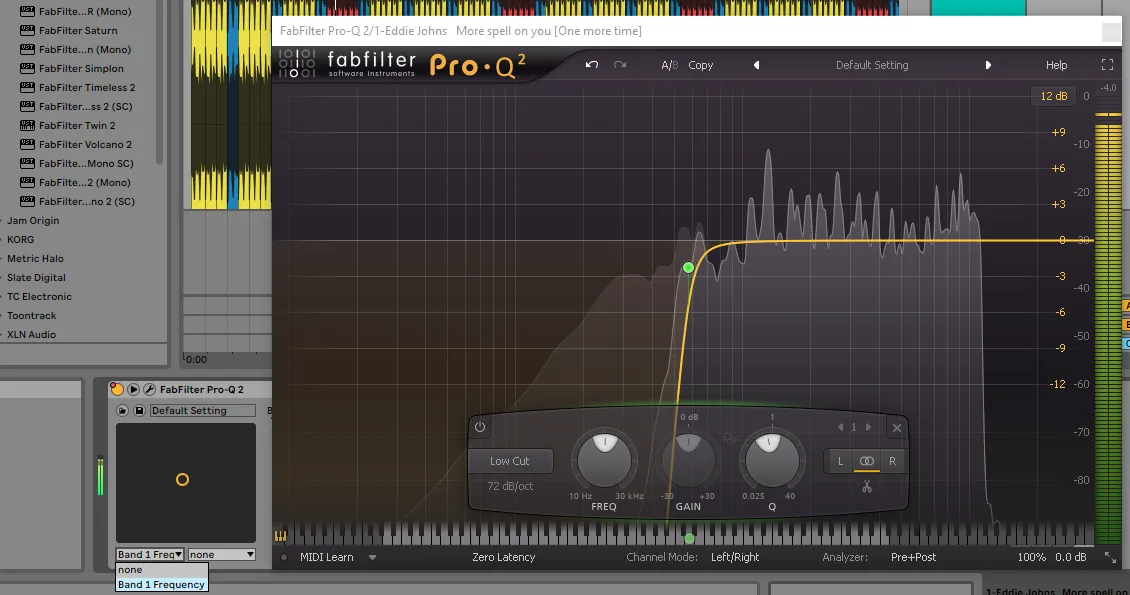Image resolution: width=1130 pixels, height=595 pixels.
Task: Click the undo arrow in Pro-Q 2
Action: 592,65
